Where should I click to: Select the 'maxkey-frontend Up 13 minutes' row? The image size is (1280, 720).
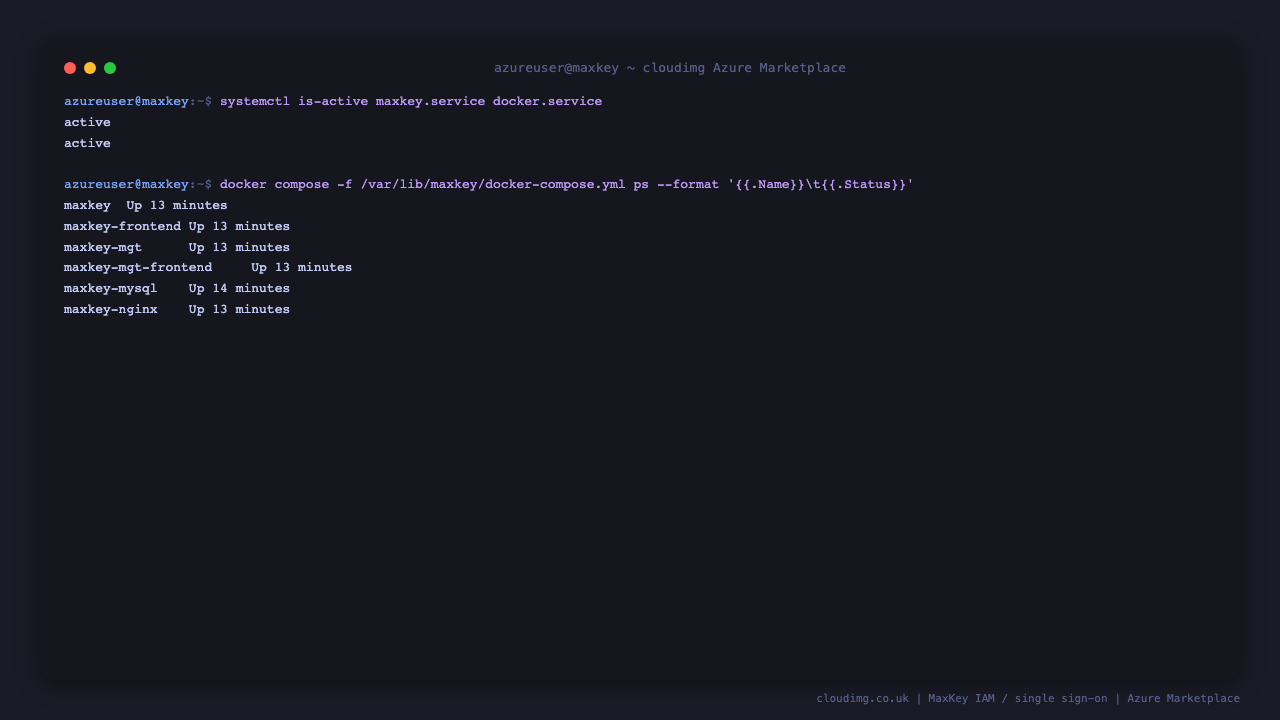coord(177,226)
